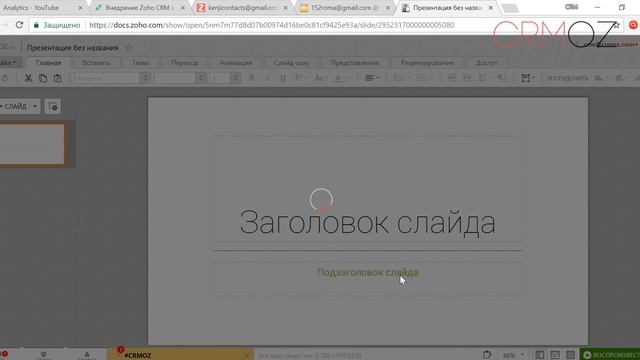The image size is (640, 360).
Task: Click the Воспроизвести play button
Action: 611,355
